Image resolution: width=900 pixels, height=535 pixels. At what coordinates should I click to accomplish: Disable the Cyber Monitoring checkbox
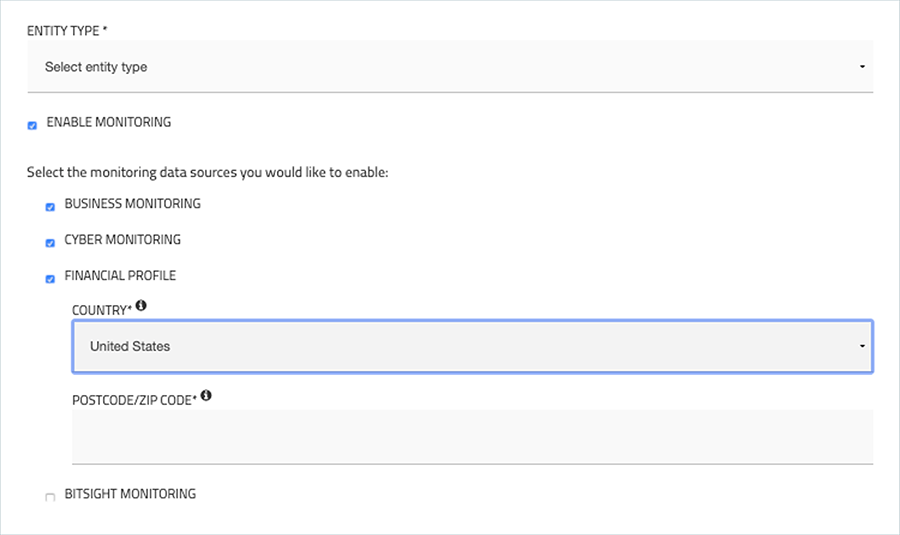[x=51, y=243]
